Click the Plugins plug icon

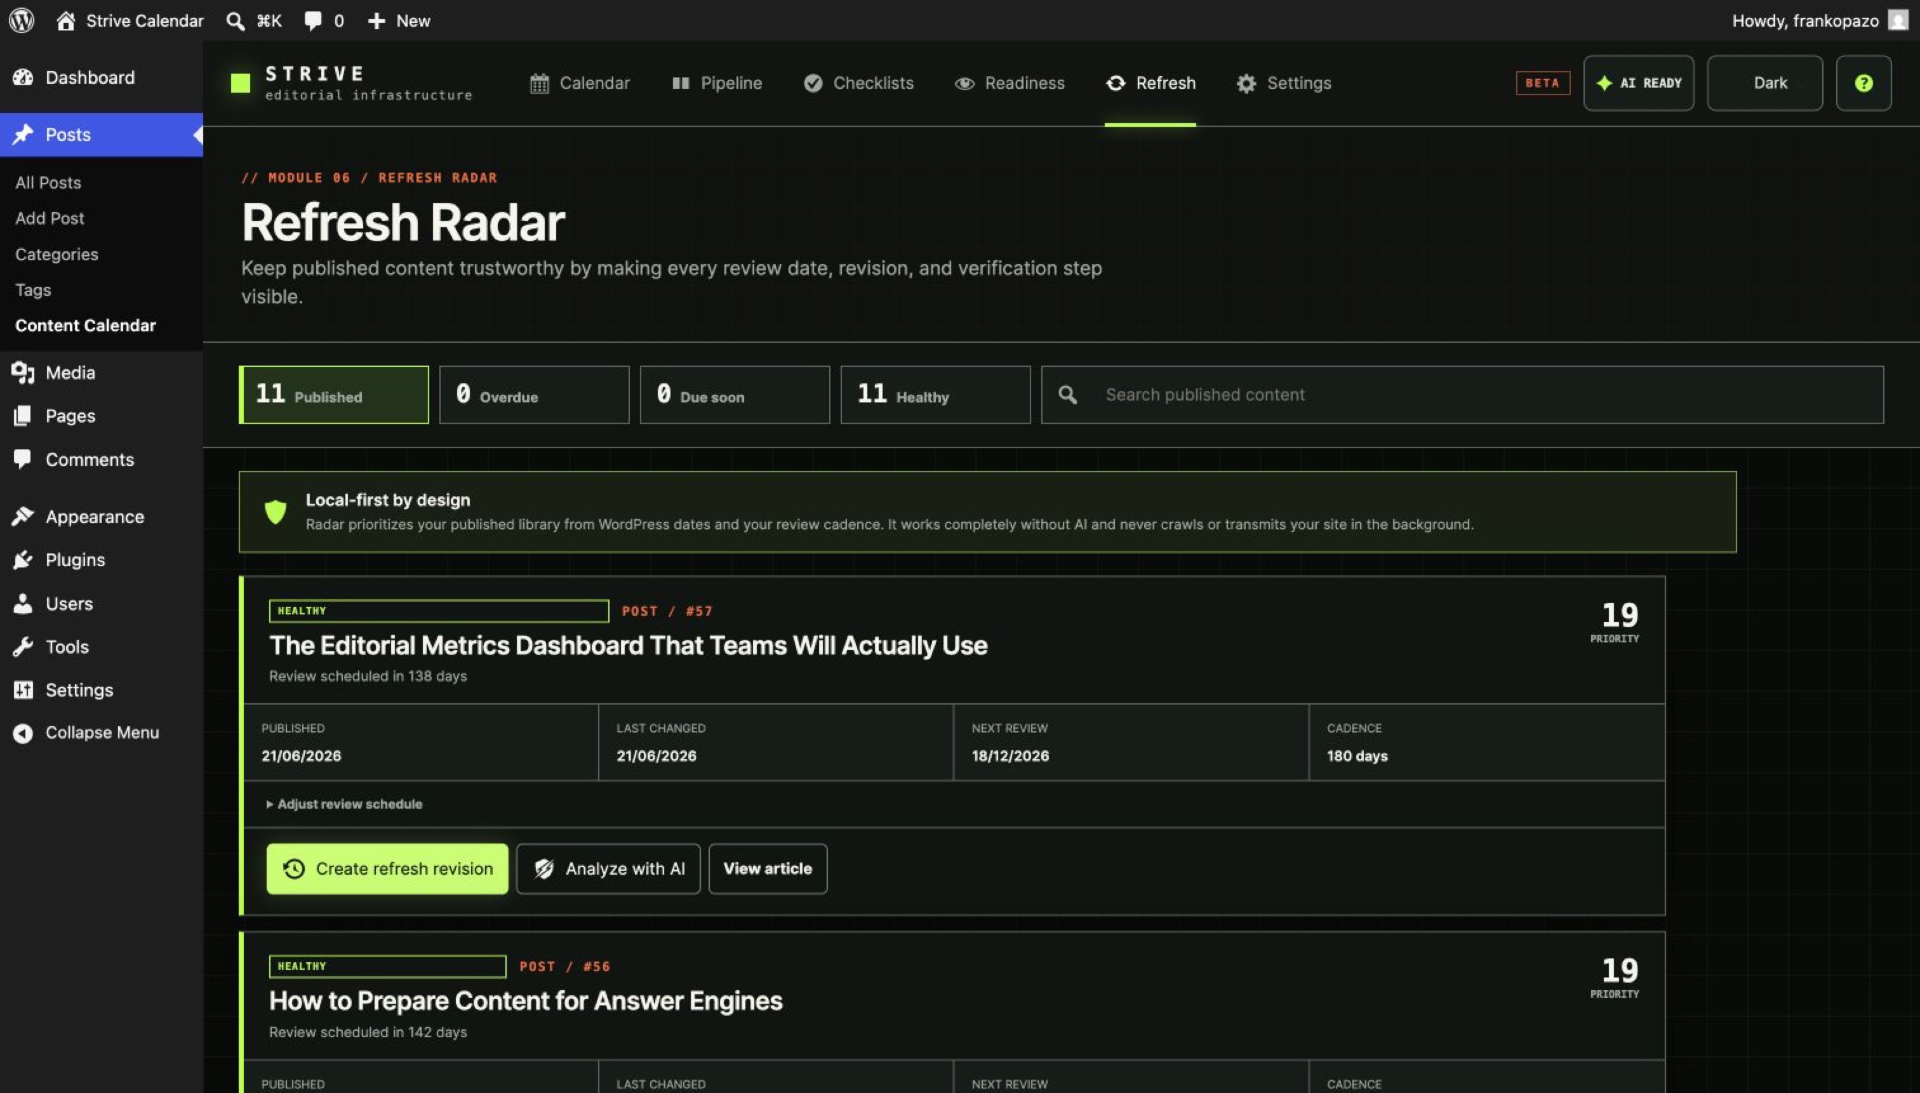pyautogui.click(x=23, y=560)
